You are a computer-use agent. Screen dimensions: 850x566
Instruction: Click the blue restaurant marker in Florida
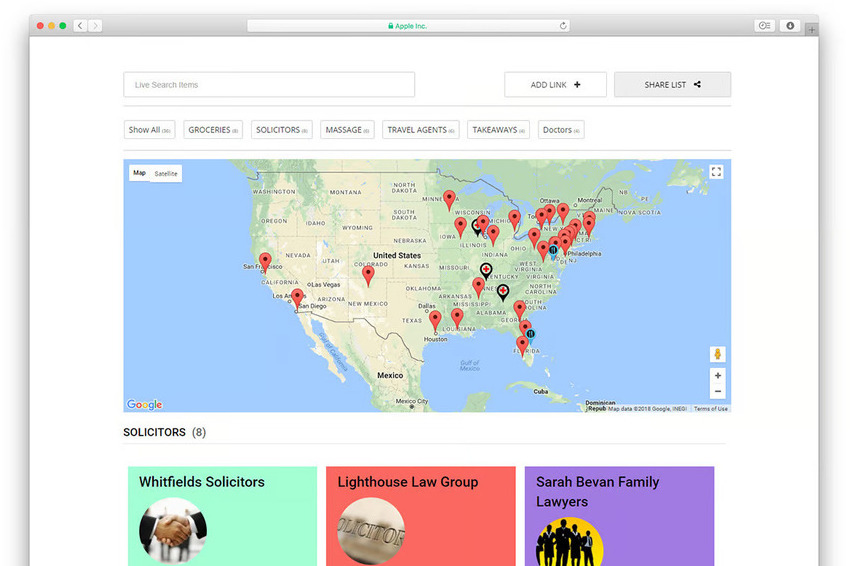pos(531,336)
